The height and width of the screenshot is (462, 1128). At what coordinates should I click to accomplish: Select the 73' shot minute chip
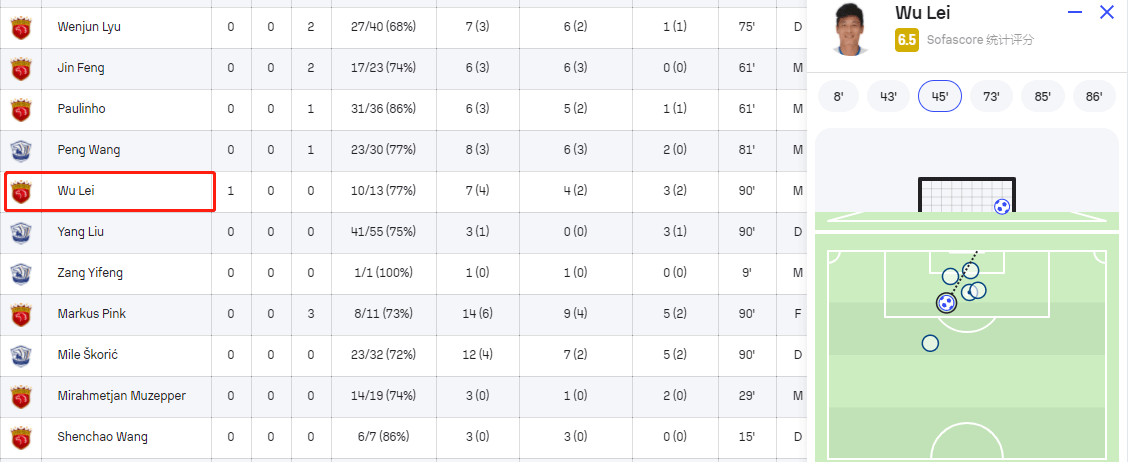991,96
